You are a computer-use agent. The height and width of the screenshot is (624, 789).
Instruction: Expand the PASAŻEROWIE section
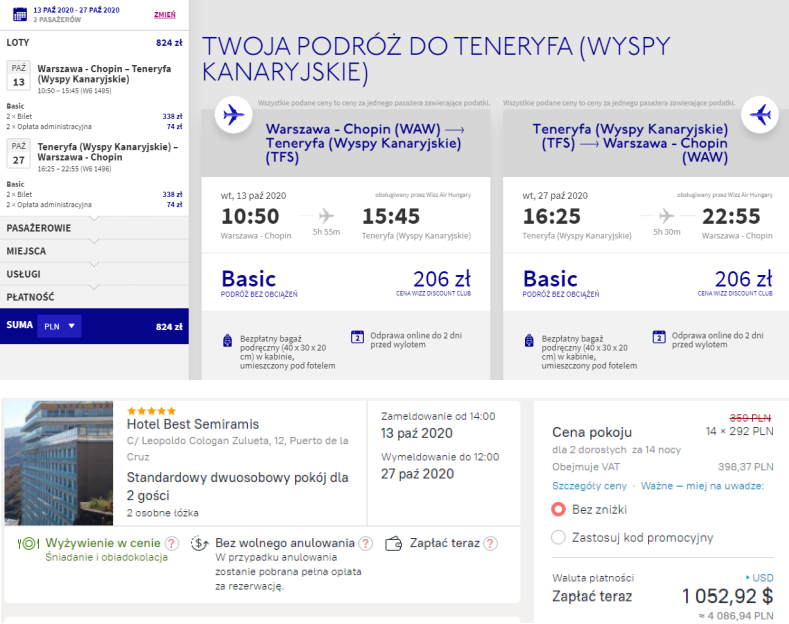tap(94, 228)
